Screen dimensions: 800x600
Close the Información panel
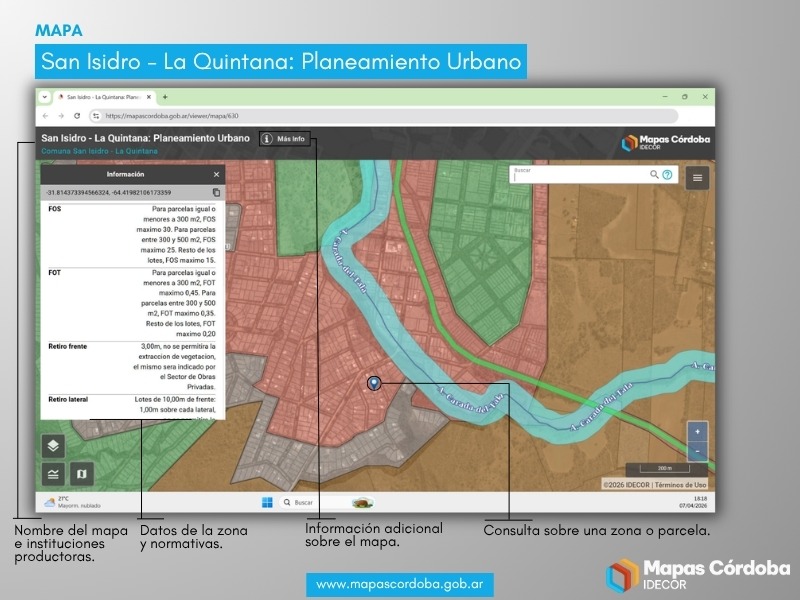pyautogui.click(x=216, y=174)
